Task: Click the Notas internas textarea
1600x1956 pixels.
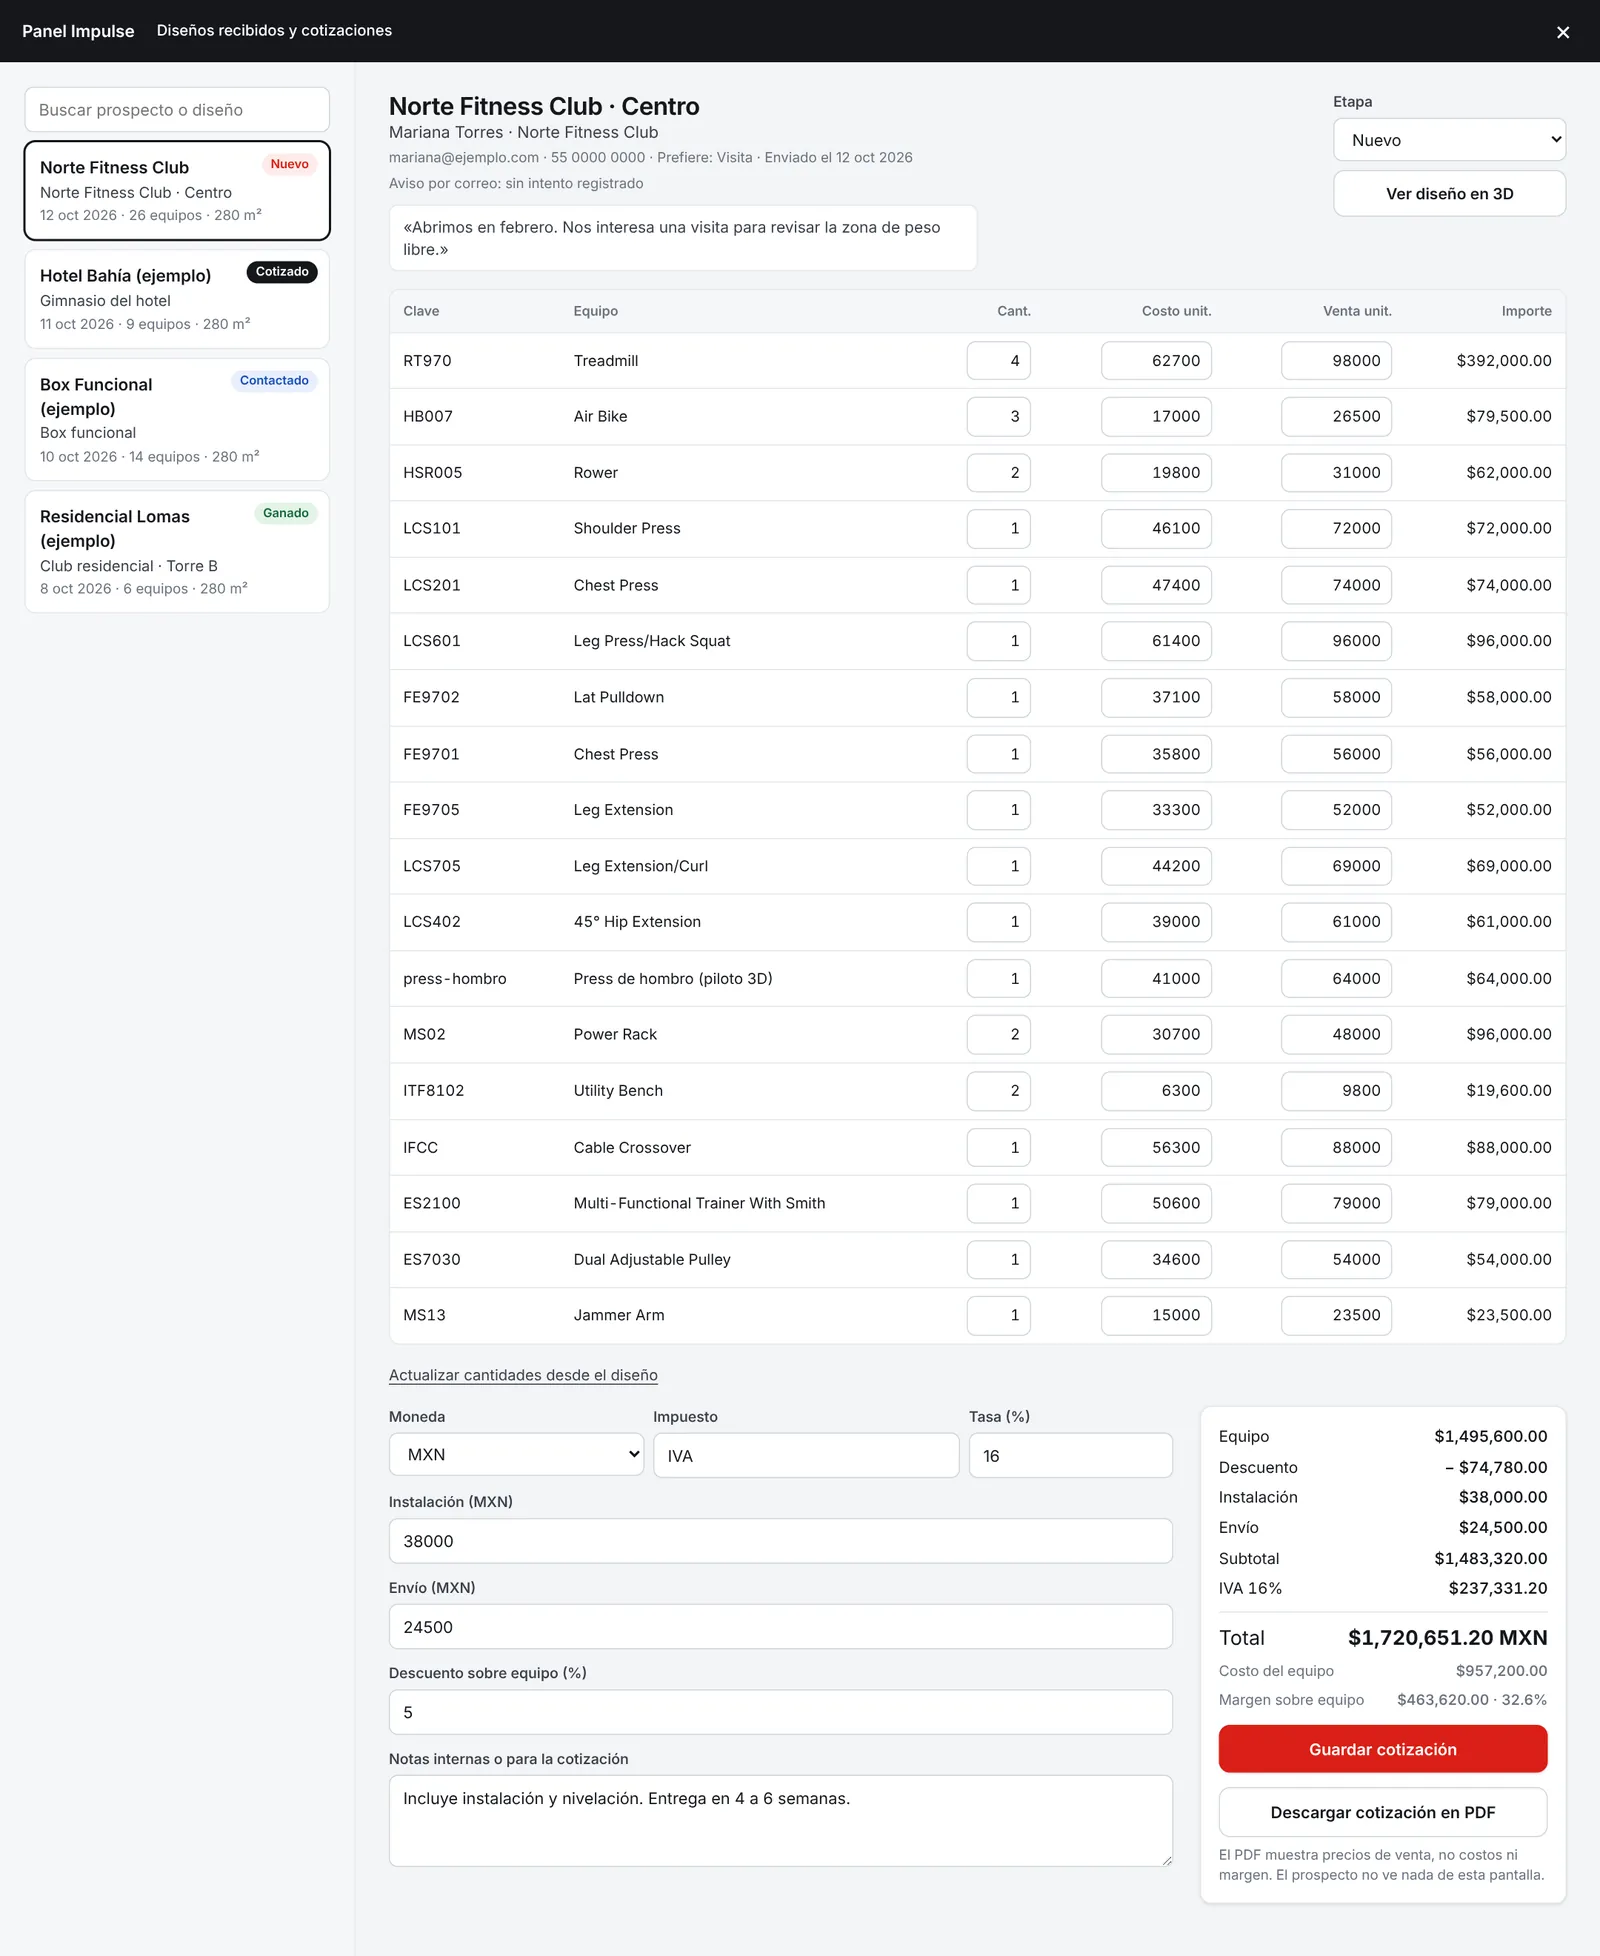Action: pyautogui.click(x=780, y=1821)
